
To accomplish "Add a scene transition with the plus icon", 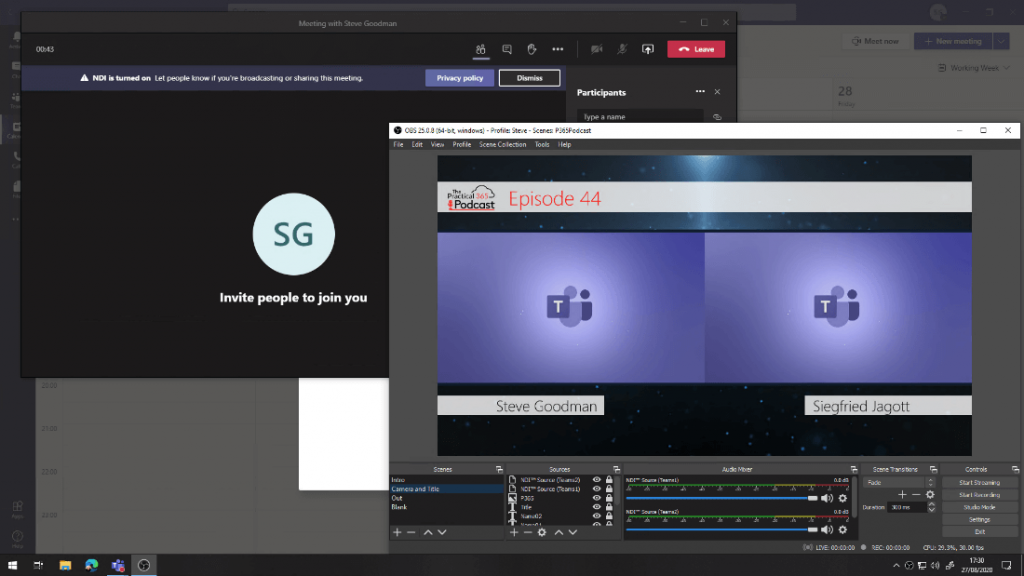I will pos(902,495).
